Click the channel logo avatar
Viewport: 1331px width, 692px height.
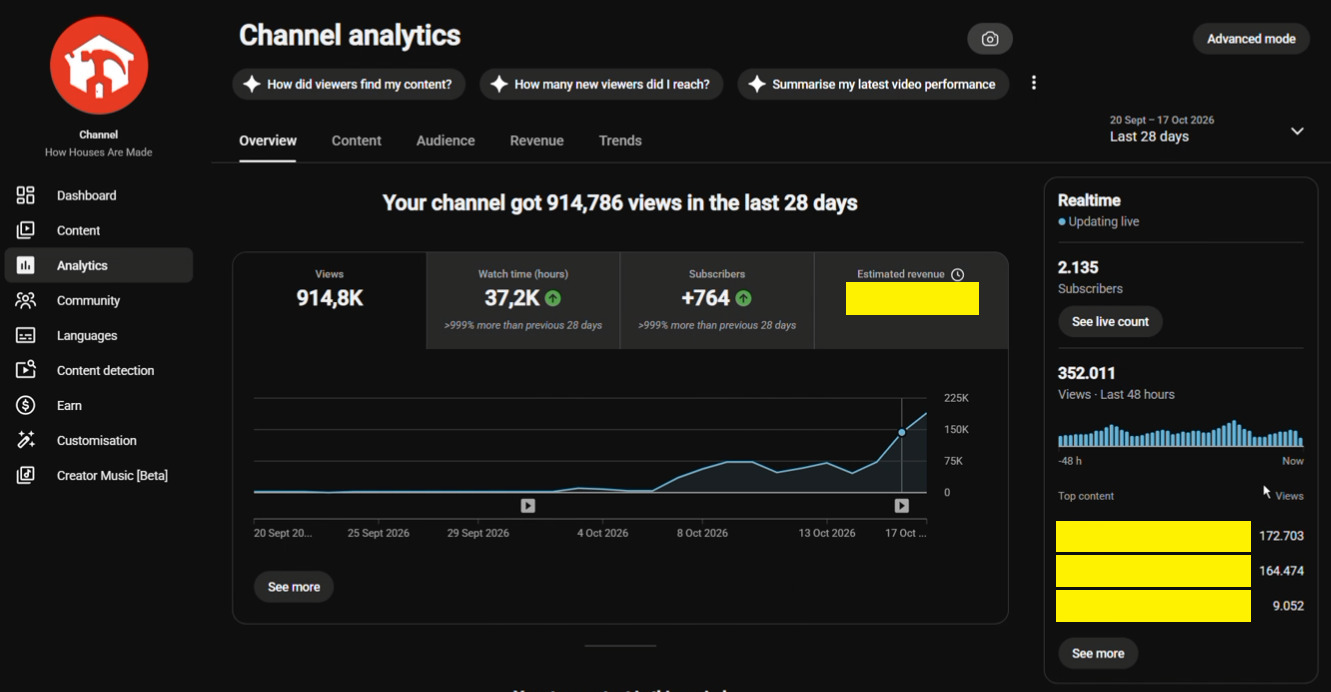[99, 65]
